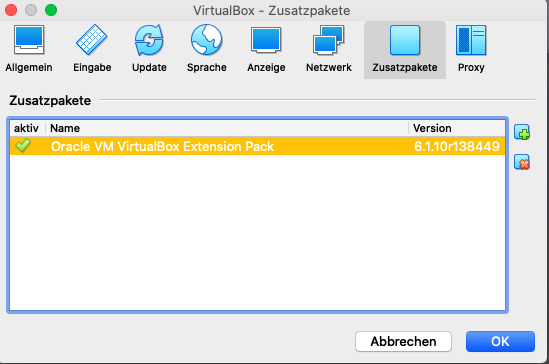Screen dimensions: 549x364
Task: Click empty area of packages list
Action: (257, 233)
